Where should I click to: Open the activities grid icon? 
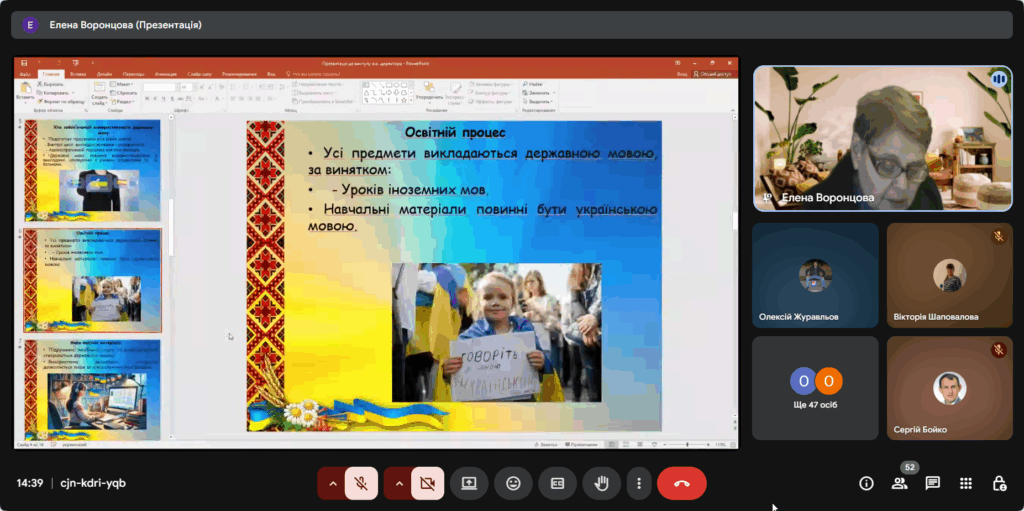click(x=965, y=483)
